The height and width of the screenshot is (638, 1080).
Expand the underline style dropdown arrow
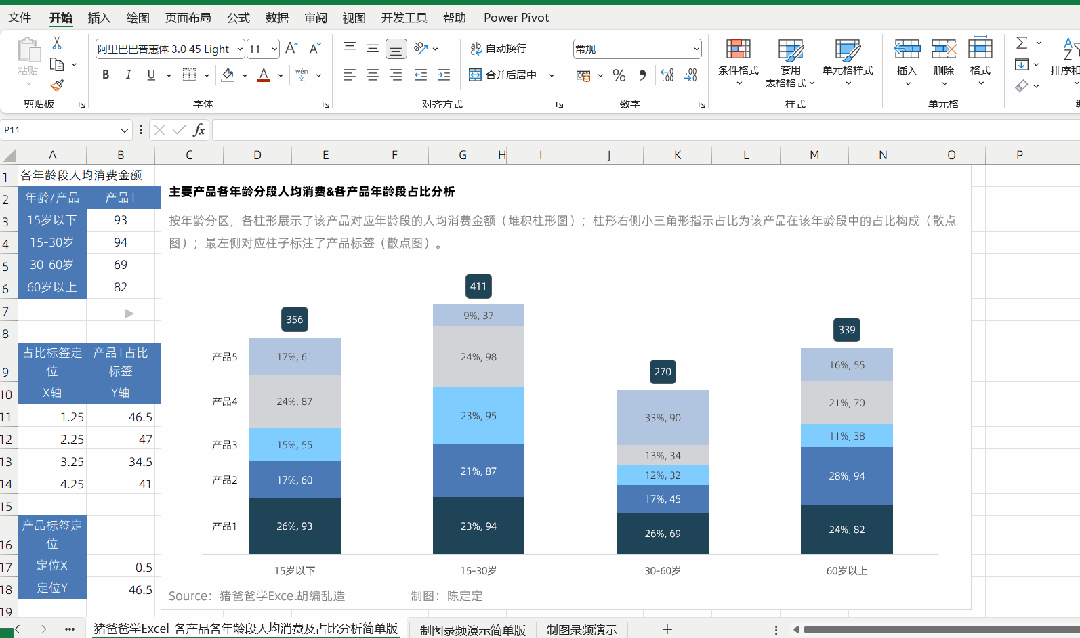168,75
